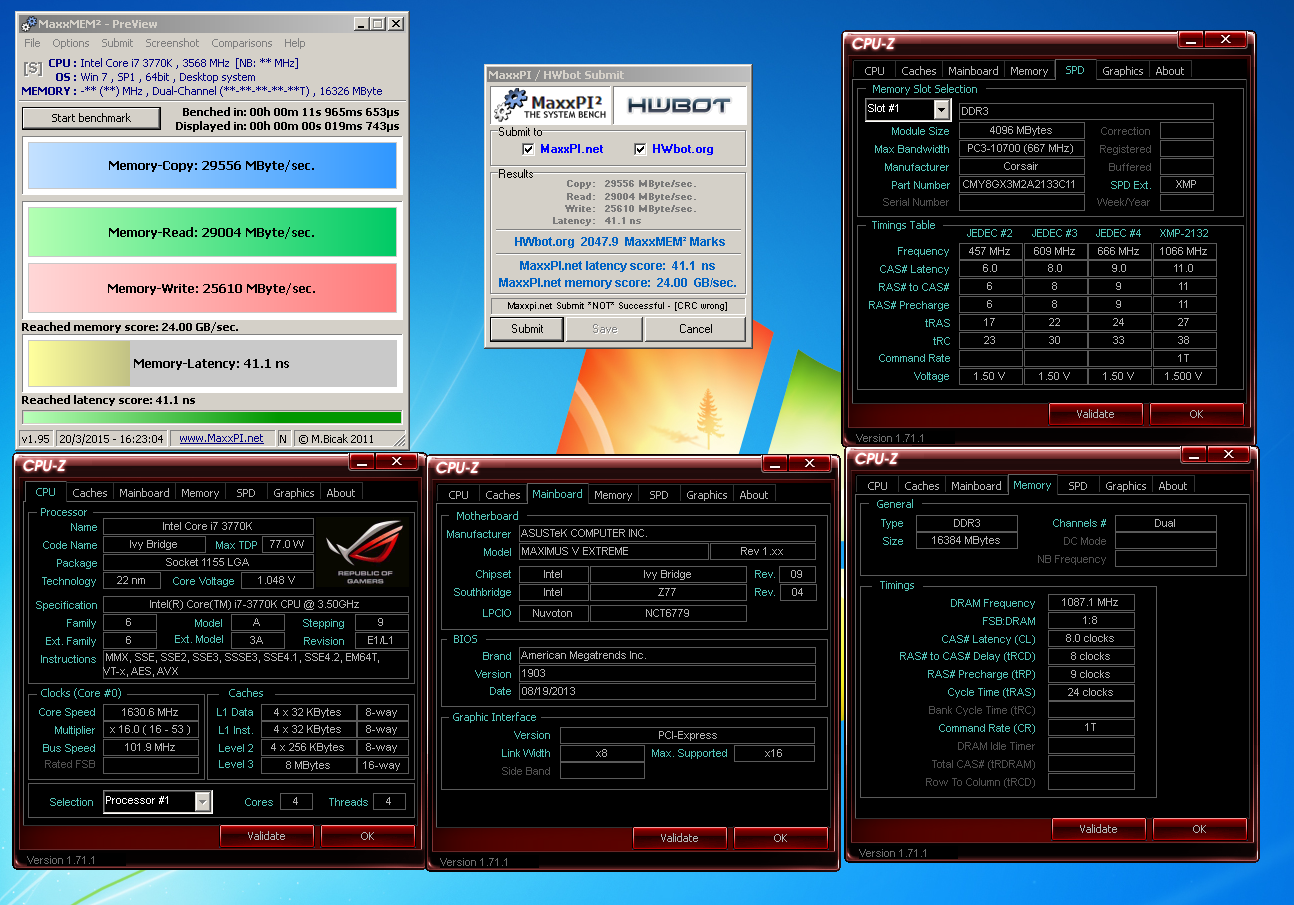Click OK in the CPU-Z Memory window
Screen dimensions: 1294x905
1199,829
